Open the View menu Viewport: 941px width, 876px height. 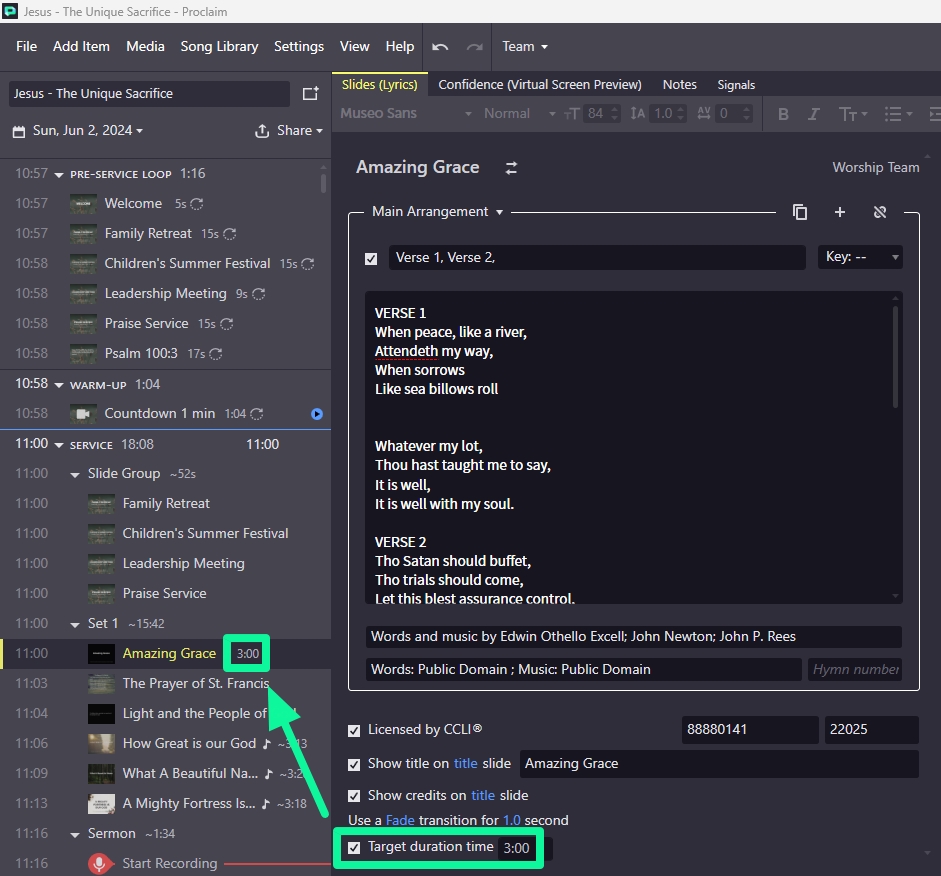point(355,47)
